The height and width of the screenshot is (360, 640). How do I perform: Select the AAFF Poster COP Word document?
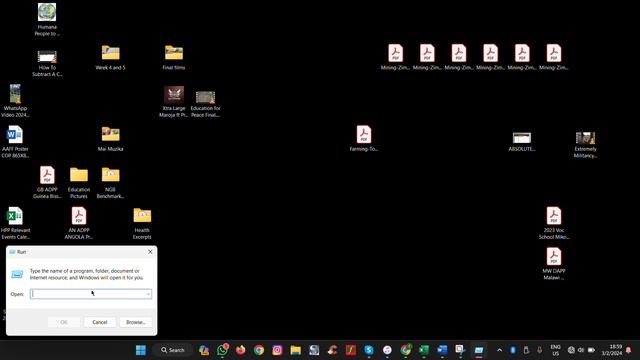click(15, 142)
